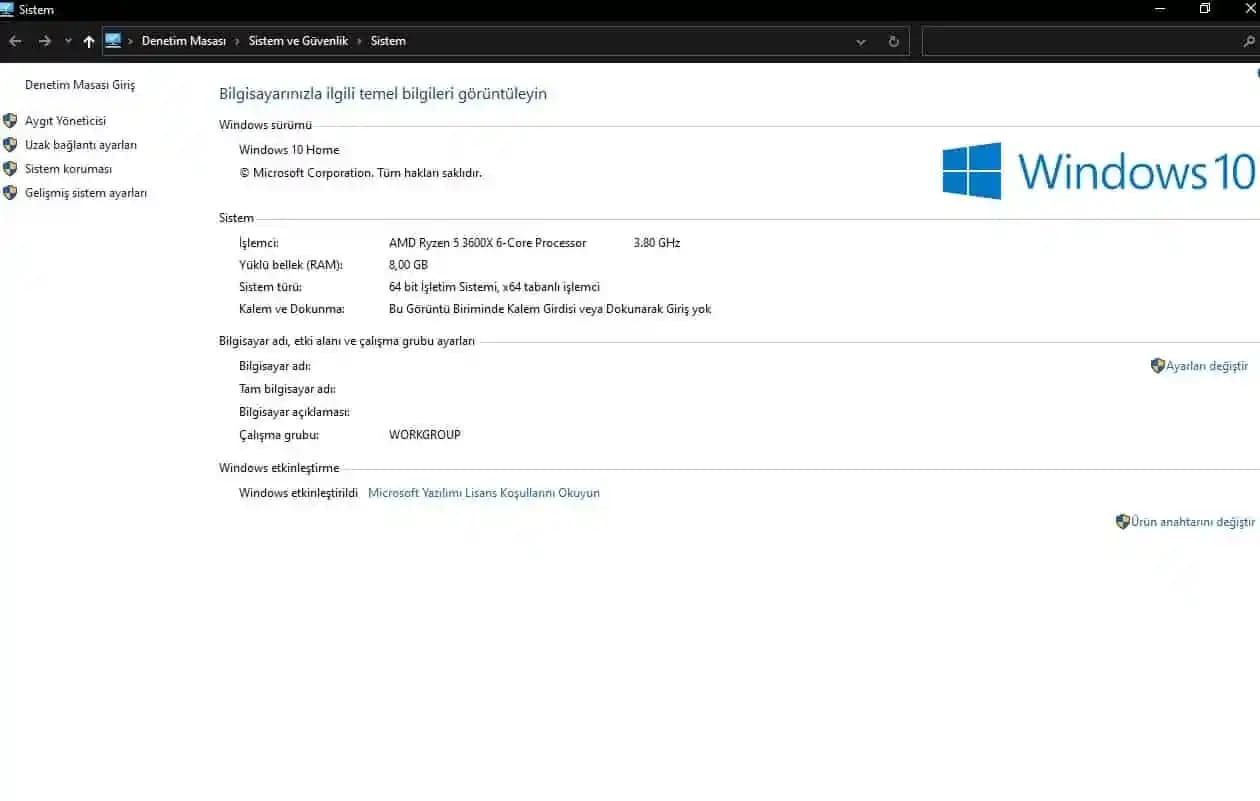
Task: Expand the breadcrumb chevron after Sistem ve Güvenlik
Action: [358, 41]
